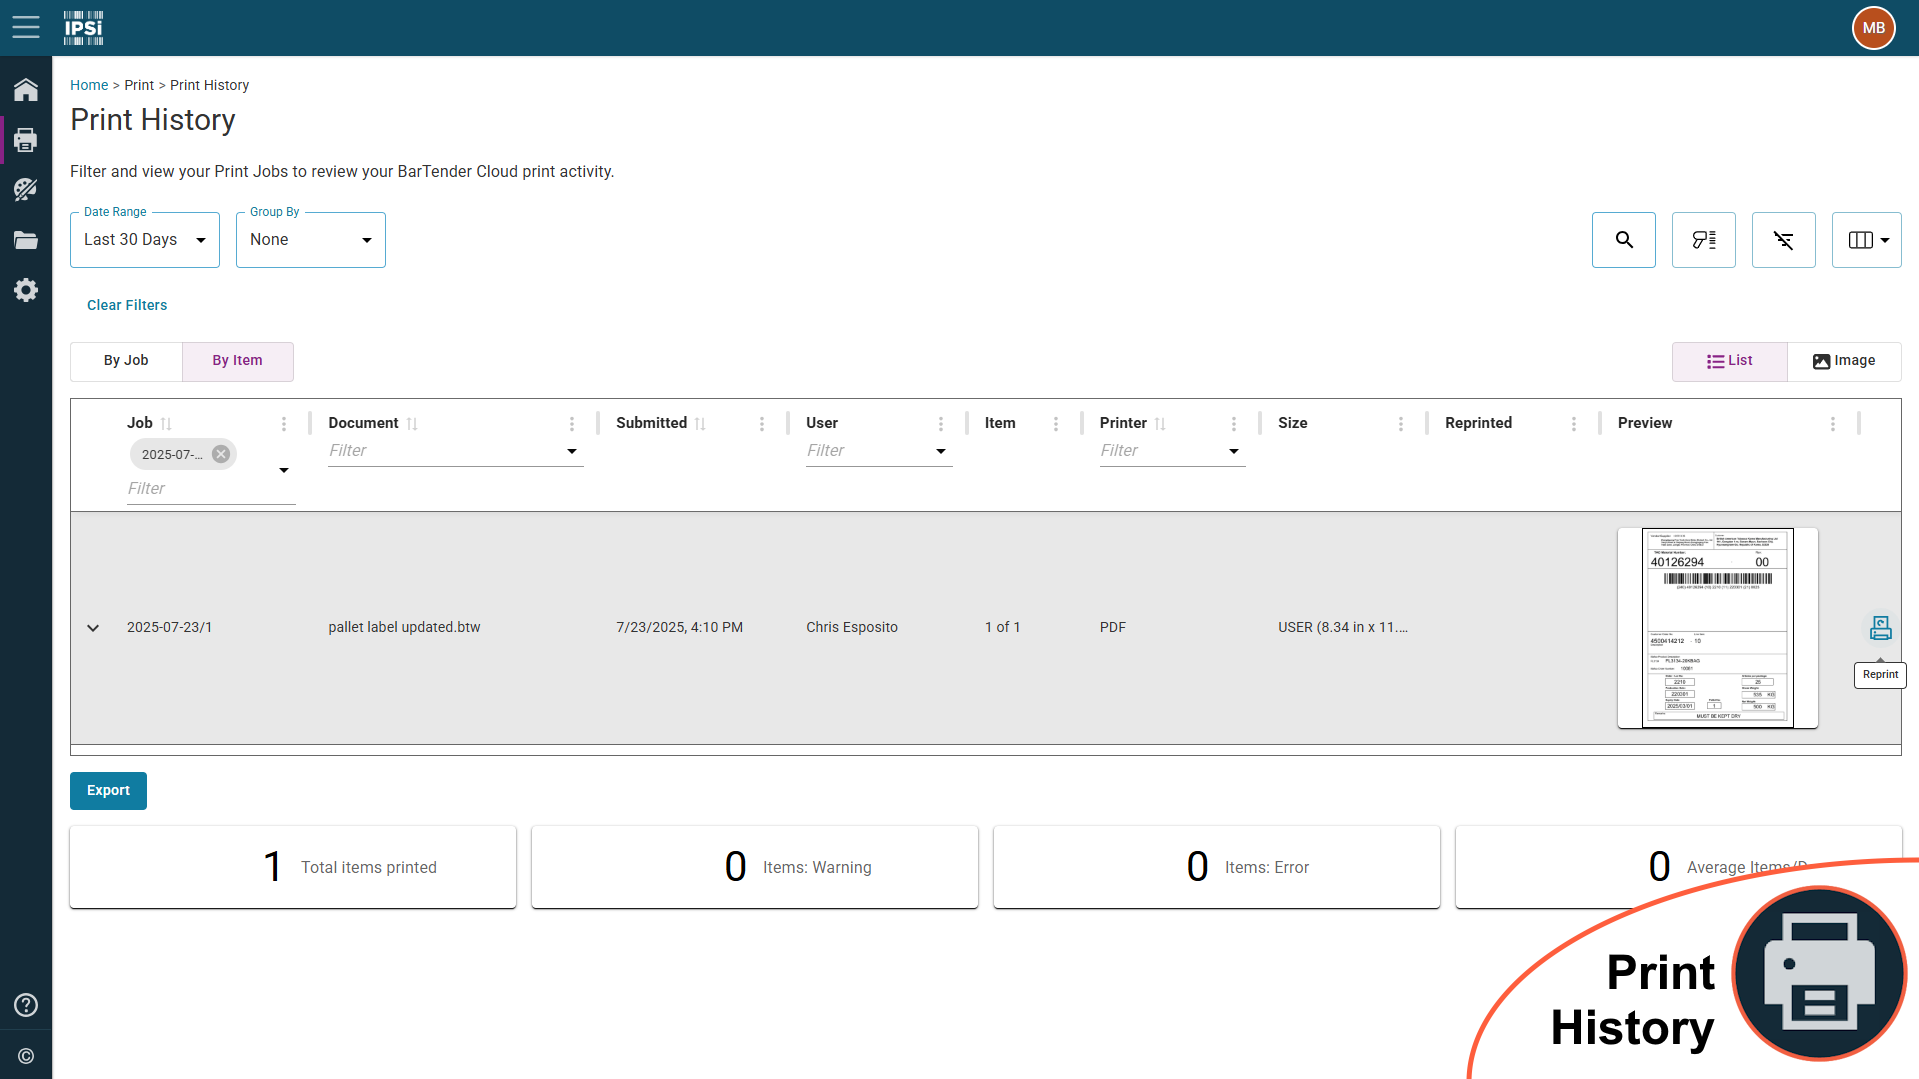This screenshot has width=1919, height=1079.
Task: Click the Clear Filters link
Action: pos(127,305)
